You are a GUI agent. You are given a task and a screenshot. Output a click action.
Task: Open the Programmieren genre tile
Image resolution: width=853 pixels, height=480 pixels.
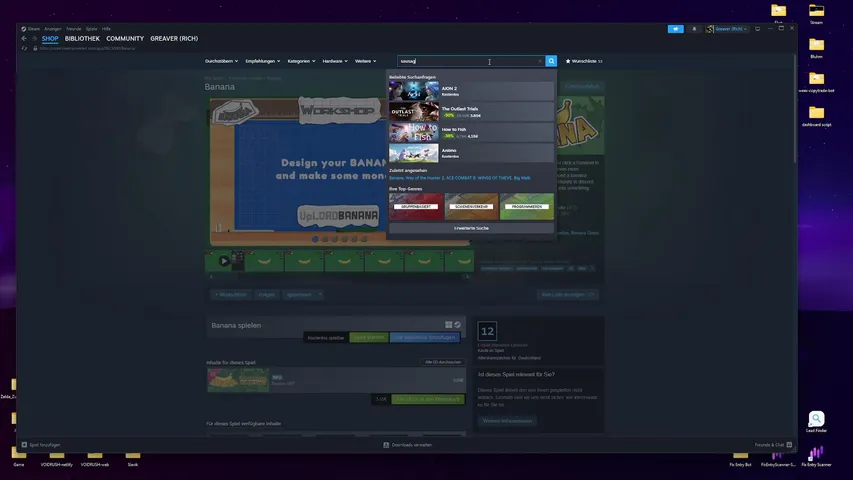coord(527,206)
